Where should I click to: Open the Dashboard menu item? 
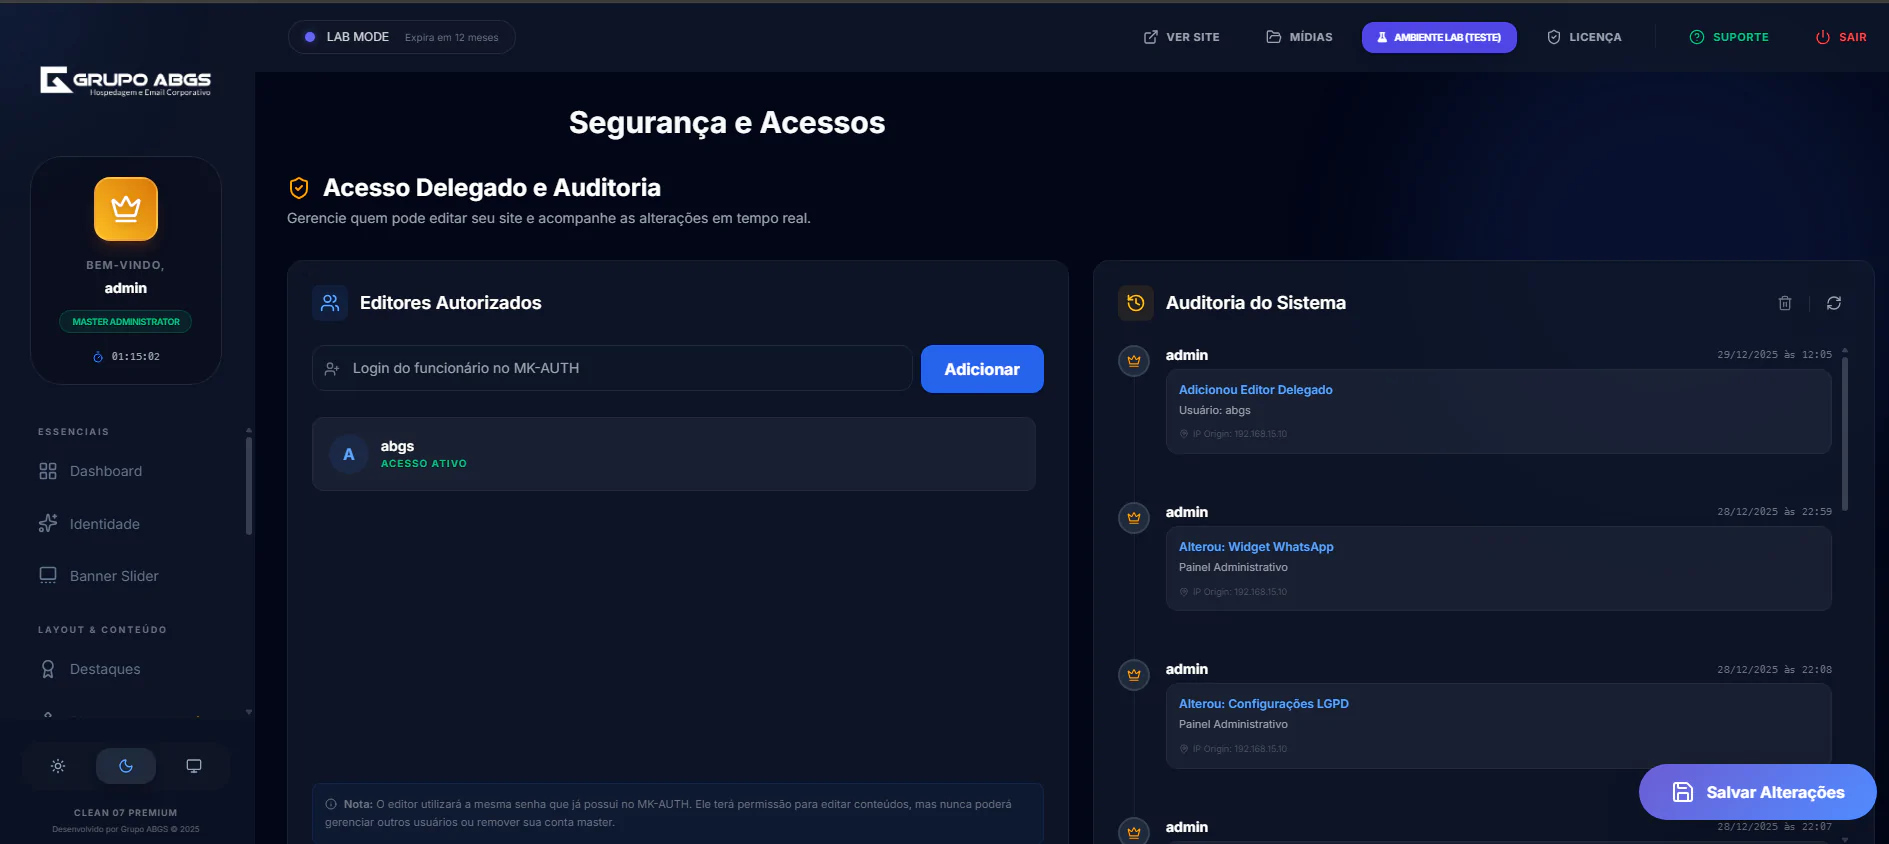tap(106, 471)
